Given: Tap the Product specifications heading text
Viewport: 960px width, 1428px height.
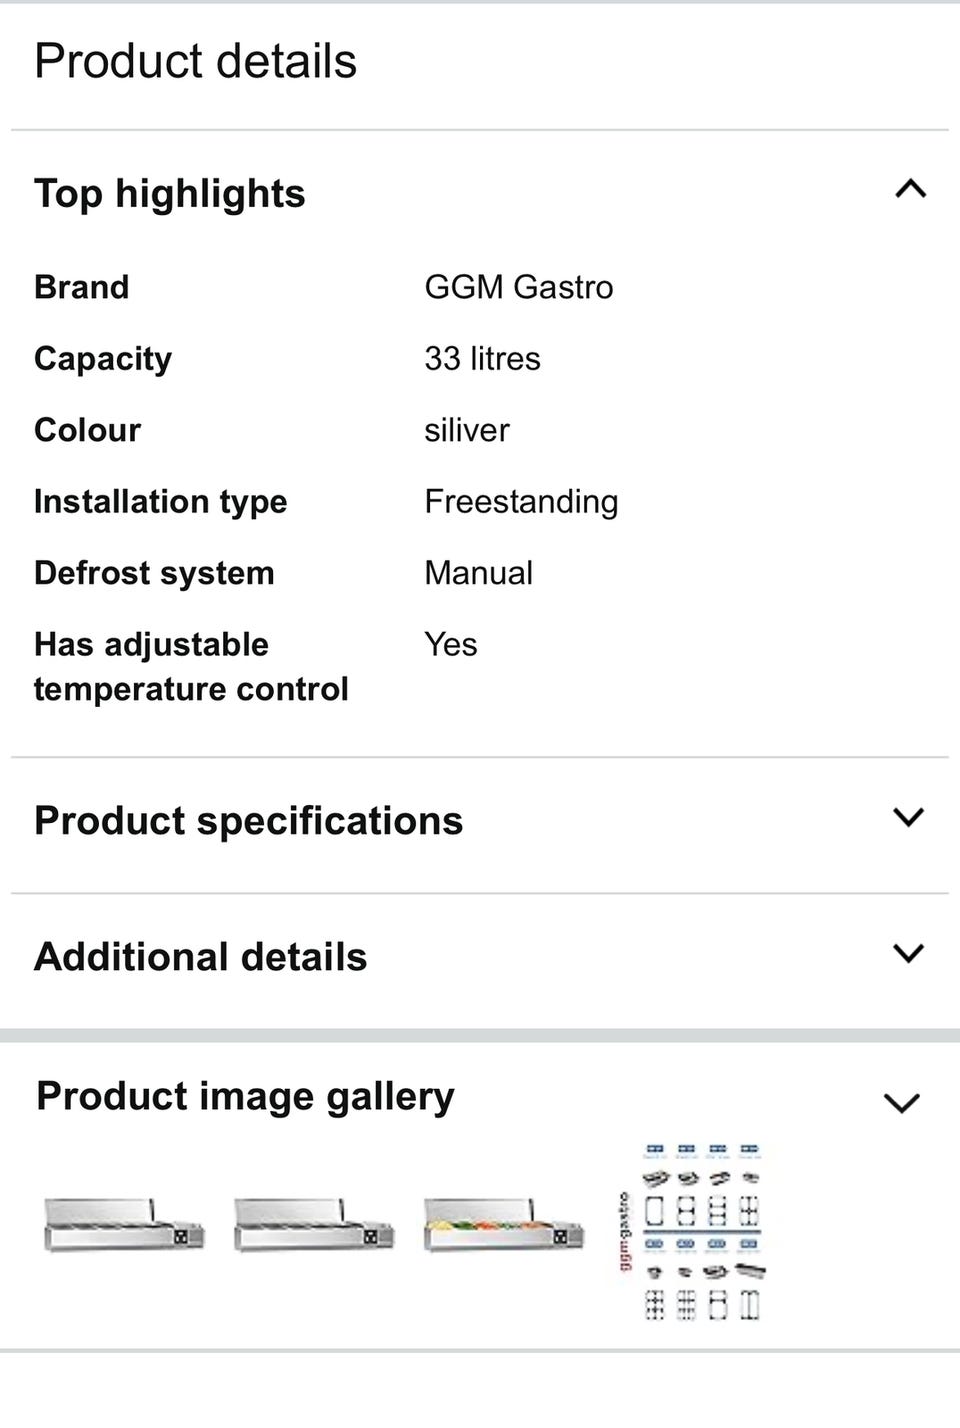Looking at the screenshot, I should click(x=249, y=821).
